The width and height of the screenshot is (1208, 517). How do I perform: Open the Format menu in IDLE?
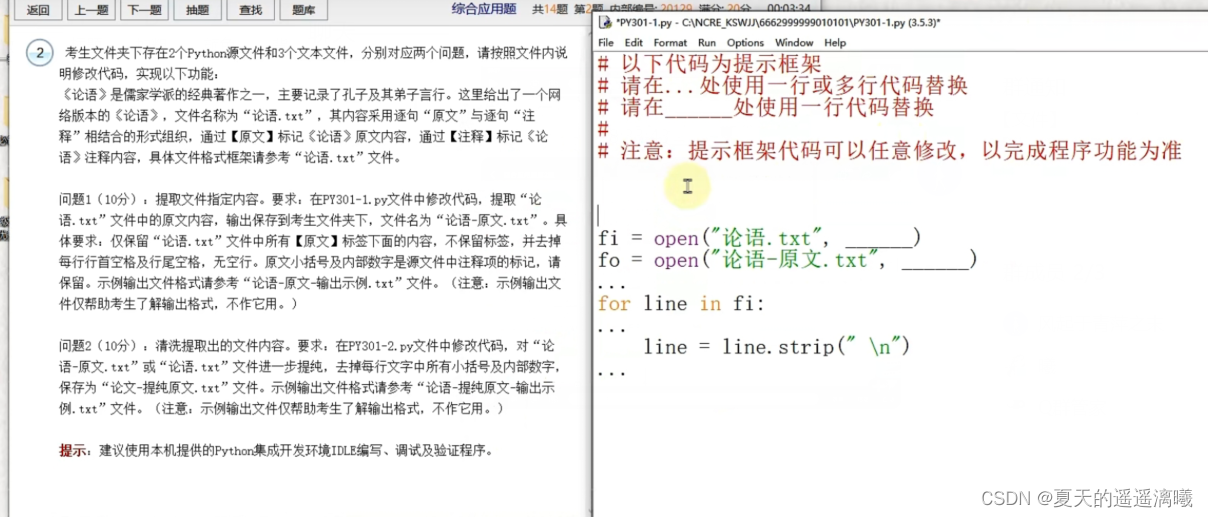tap(670, 43)
